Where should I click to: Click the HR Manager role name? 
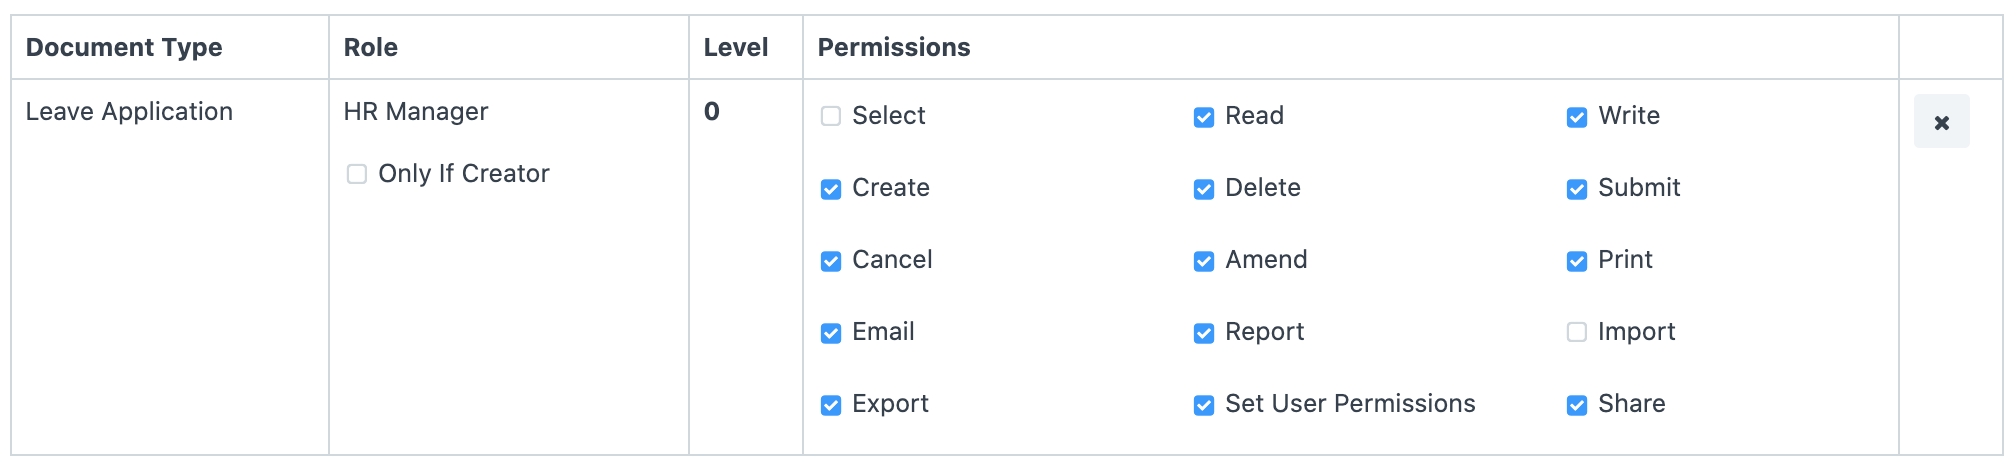point(416,112)
